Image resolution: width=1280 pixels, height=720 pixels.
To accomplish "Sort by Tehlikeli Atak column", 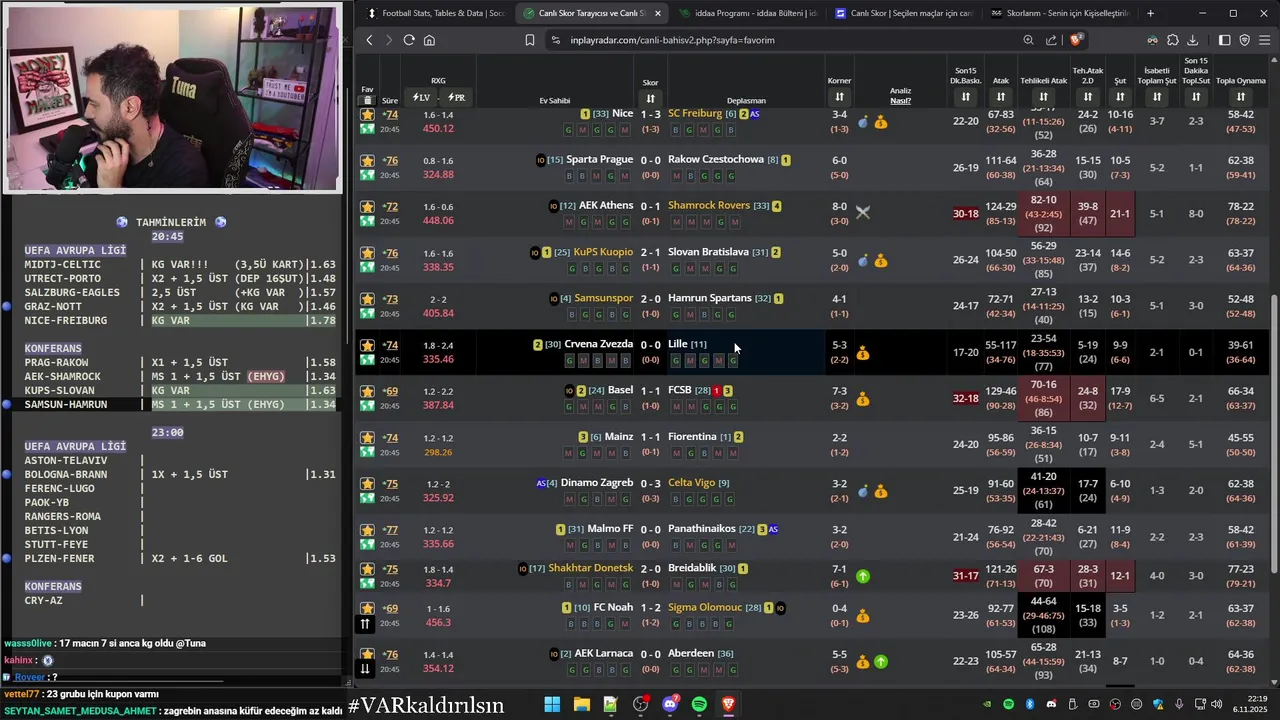I will point(1043,97).
